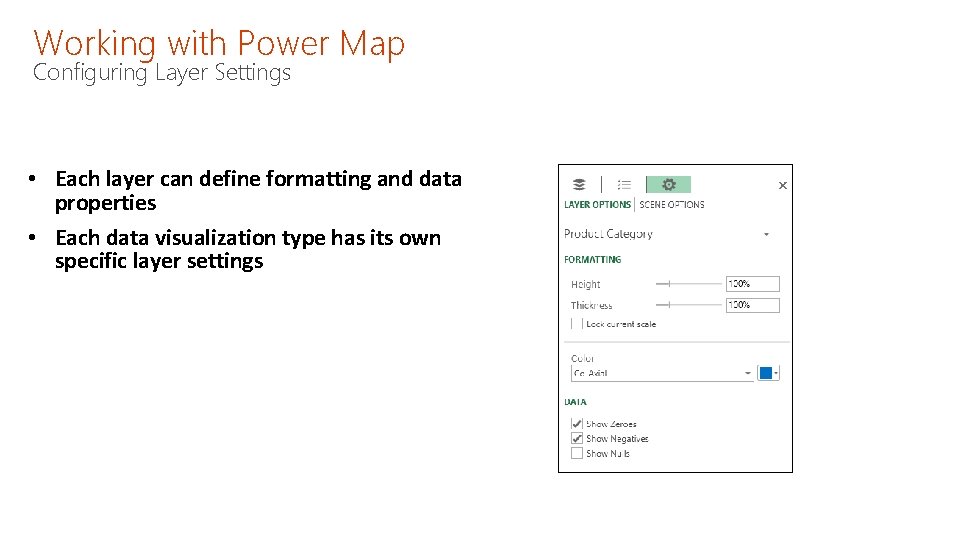Viewport: 960px width, 540px height.
Task: Click the bullet about formatting and data properties
Action: [x=258, y=190]
